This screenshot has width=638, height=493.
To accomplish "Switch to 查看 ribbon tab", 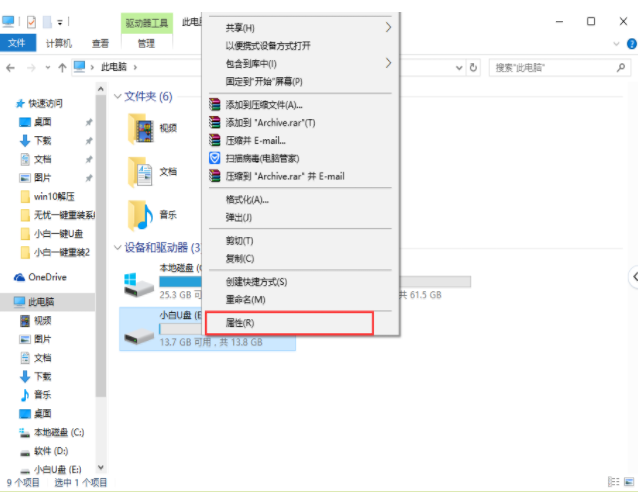I will [100, 43].
